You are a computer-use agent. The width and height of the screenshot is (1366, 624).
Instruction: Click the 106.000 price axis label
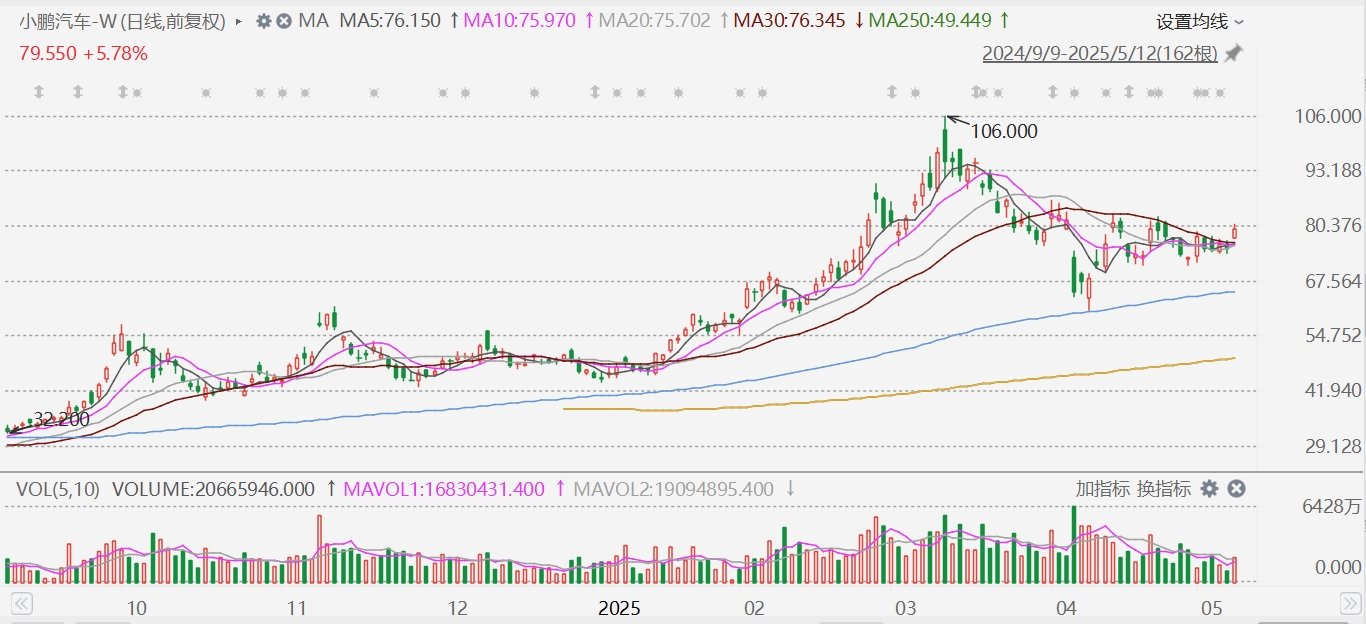click(1327, 117)
